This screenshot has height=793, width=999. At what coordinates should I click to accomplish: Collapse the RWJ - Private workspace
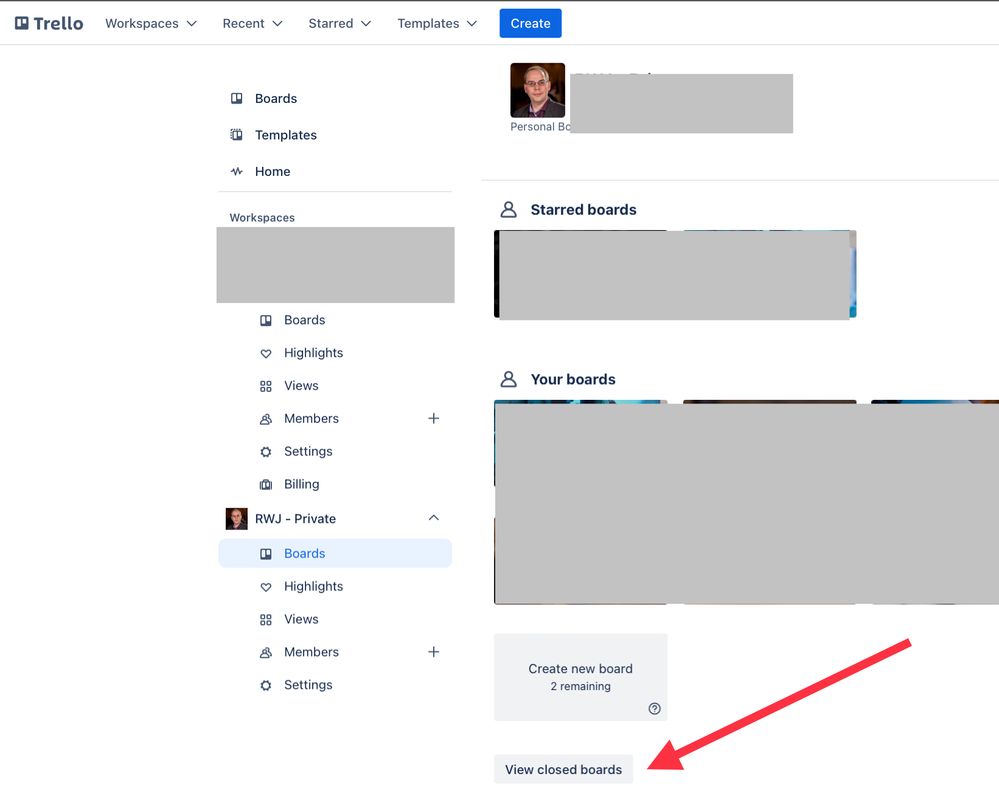(x=433, y=518)
